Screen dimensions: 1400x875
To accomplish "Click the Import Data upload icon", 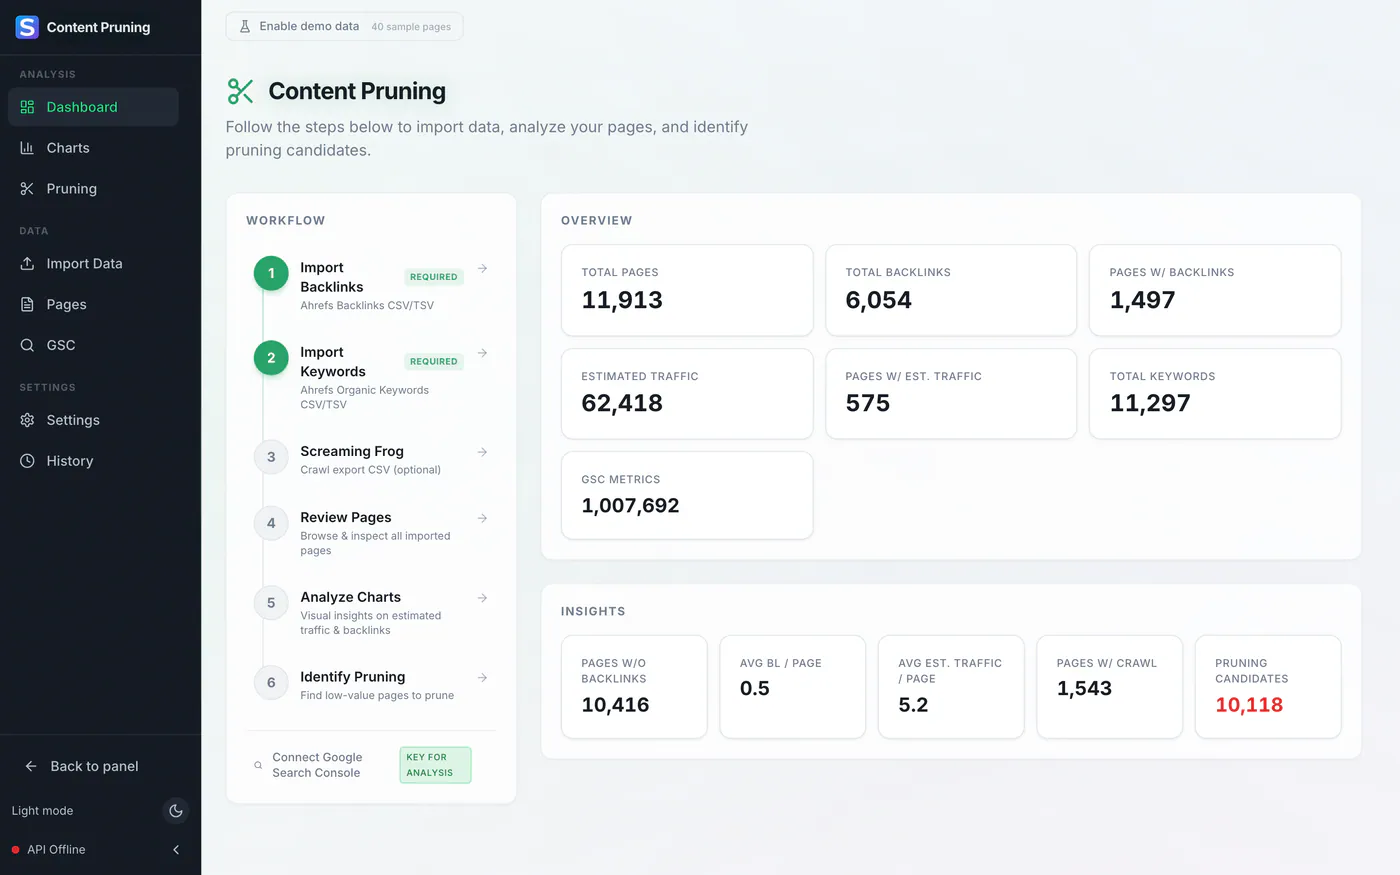I will tap(27, 264).
